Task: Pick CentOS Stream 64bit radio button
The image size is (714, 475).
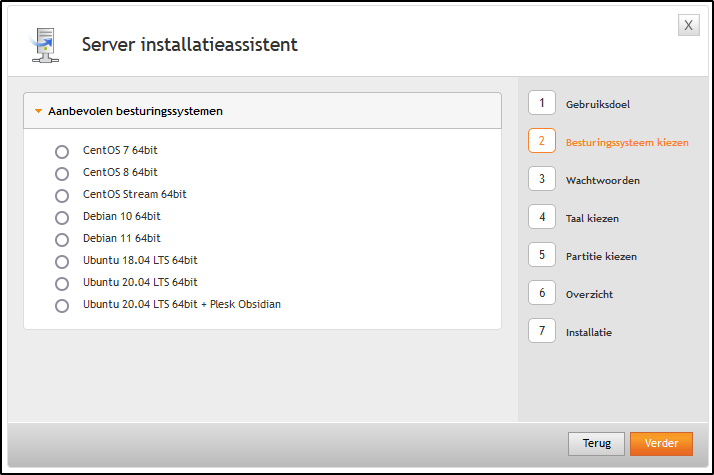Action: pos(62,196)
